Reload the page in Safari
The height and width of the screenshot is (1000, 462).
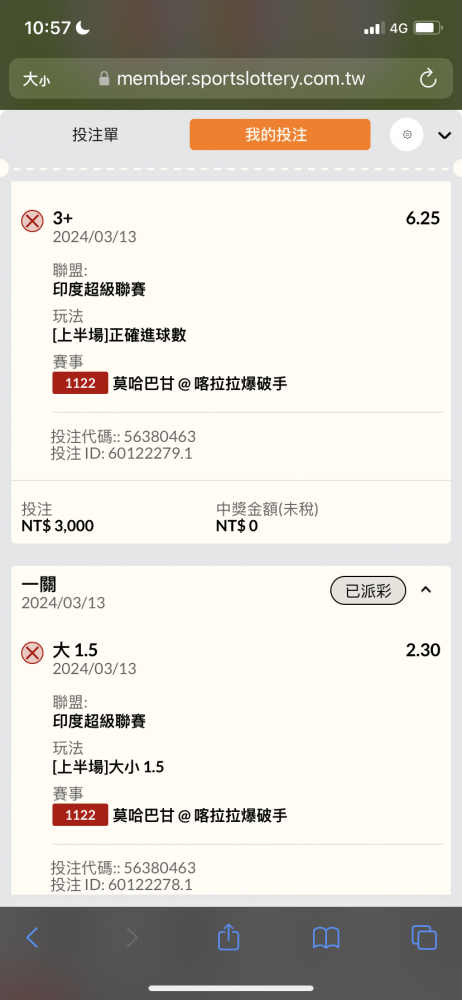click(x=428, y=79)
